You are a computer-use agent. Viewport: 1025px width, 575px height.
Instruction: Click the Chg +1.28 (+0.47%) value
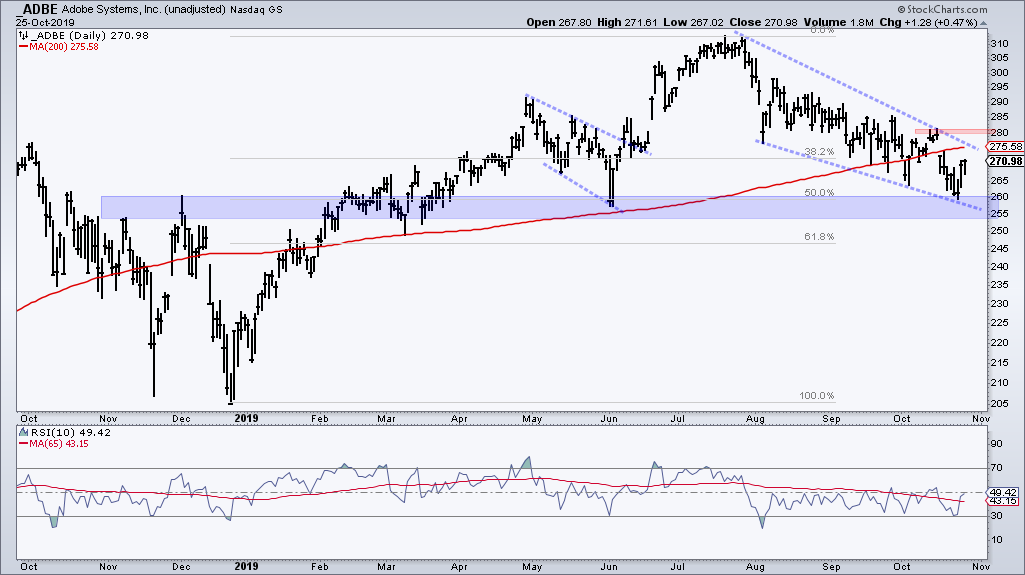(928, 22)
